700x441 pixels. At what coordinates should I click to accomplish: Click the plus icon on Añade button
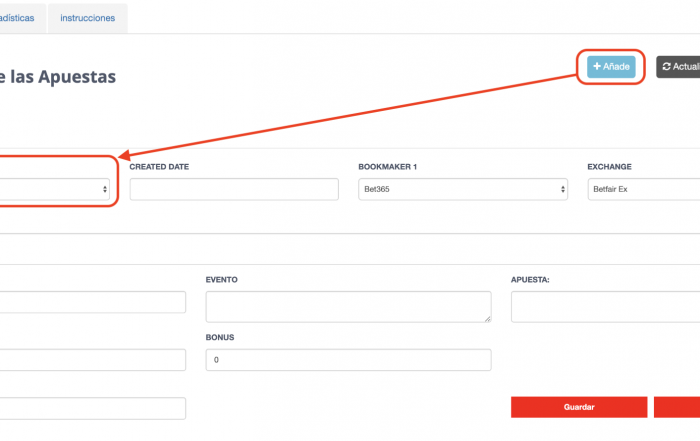[x=597, y=67]
